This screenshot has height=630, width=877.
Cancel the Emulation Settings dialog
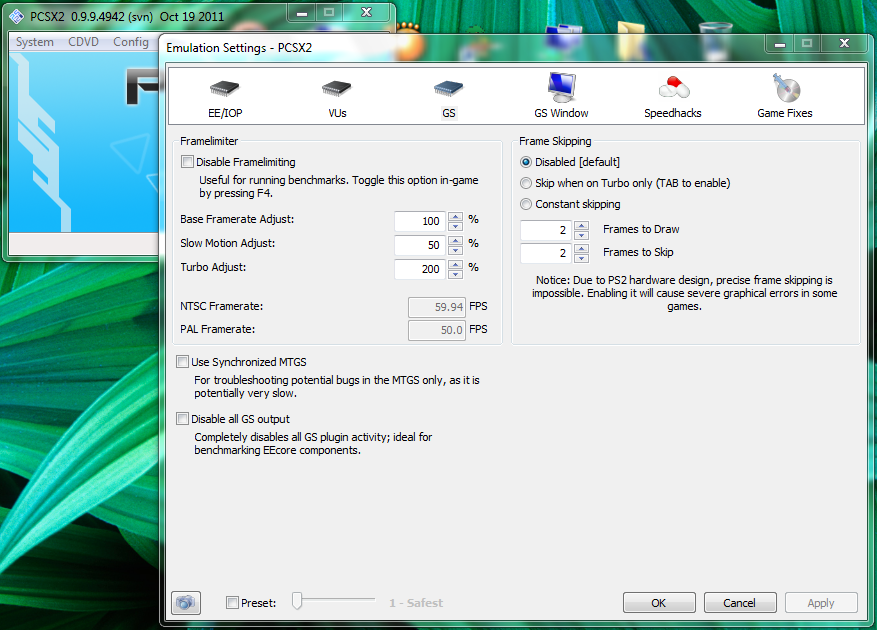point(740,602)
